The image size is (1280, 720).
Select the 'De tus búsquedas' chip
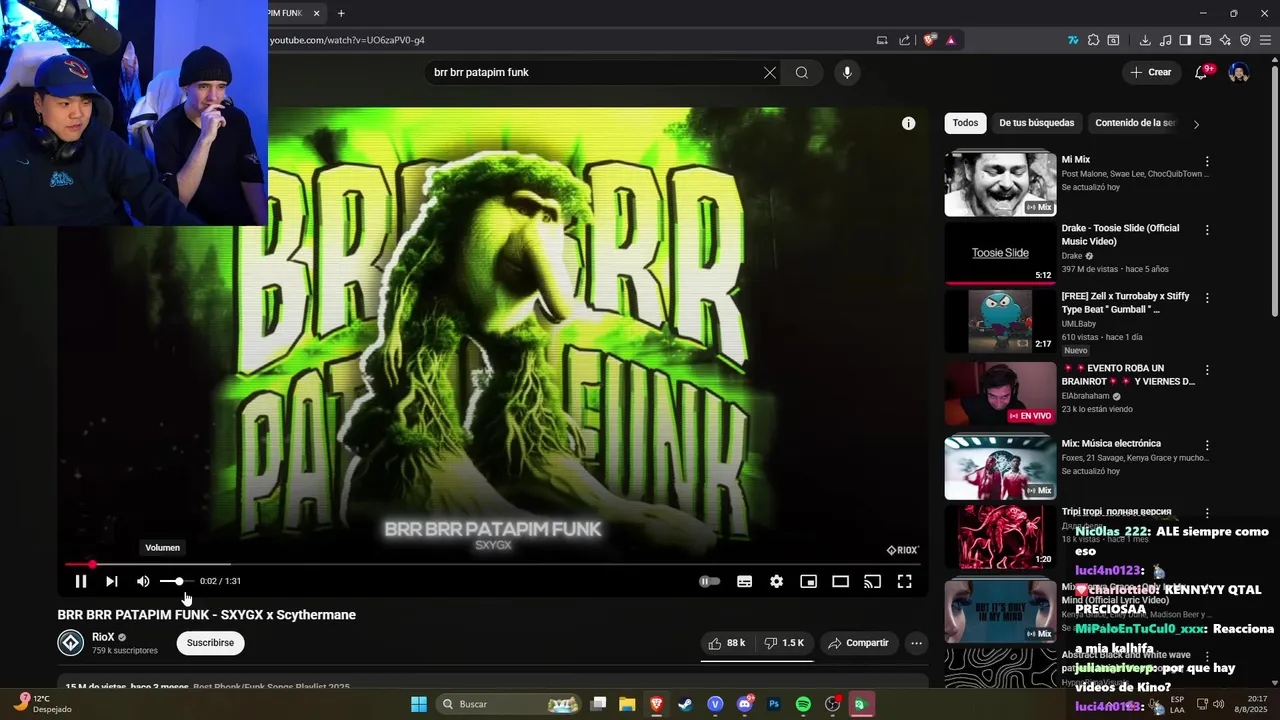[x=1036, y=123]
